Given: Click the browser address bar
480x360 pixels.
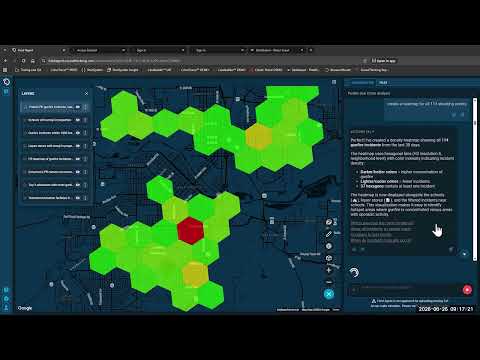Looking at the screenshot, I should pyautogui.click(x=200, y=61).
